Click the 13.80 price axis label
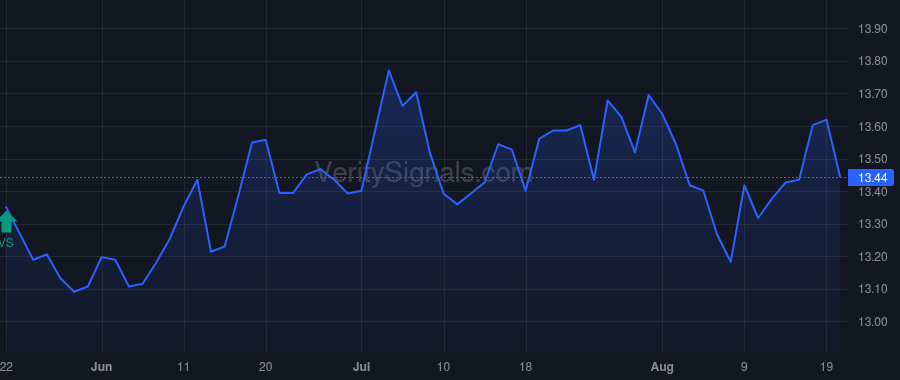Image resolution: width=900 pixels, height=380 pixels. [872, 61]
